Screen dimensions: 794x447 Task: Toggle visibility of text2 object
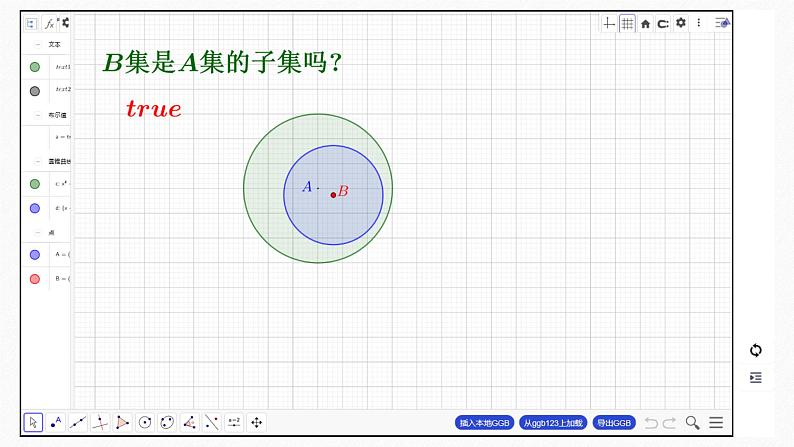[35, 91]
